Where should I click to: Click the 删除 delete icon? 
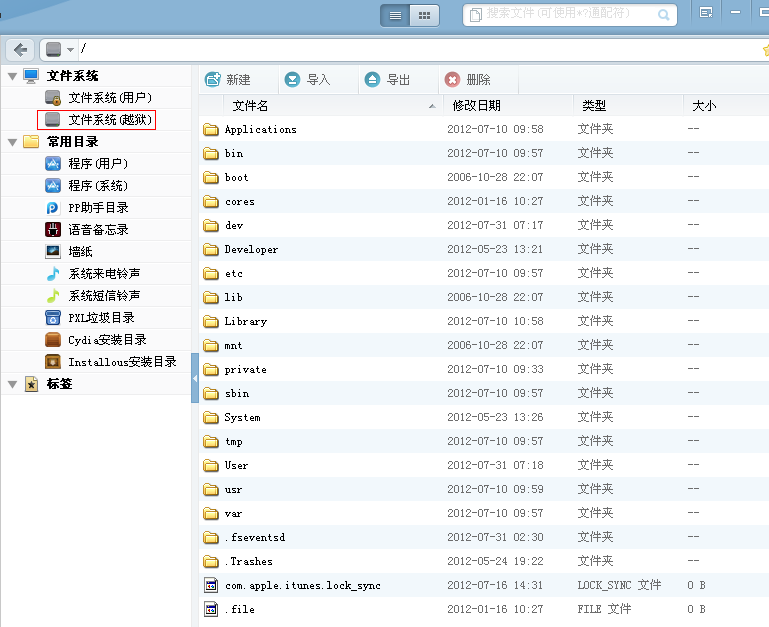tap(453, 80)
